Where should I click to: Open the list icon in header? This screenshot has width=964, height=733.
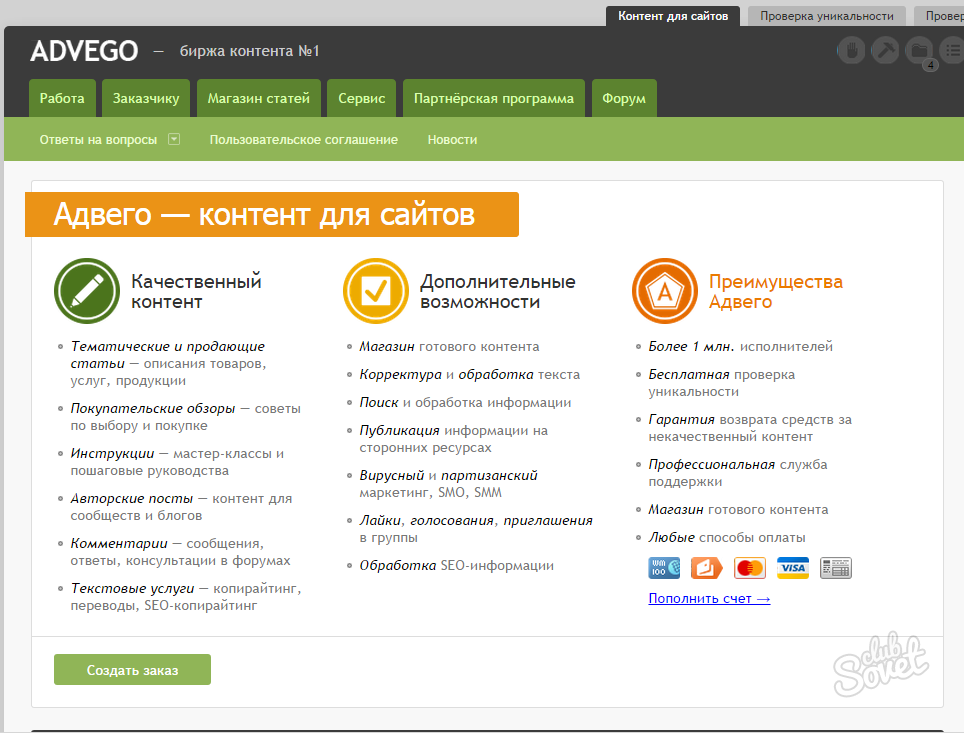(x=952, y=50)
